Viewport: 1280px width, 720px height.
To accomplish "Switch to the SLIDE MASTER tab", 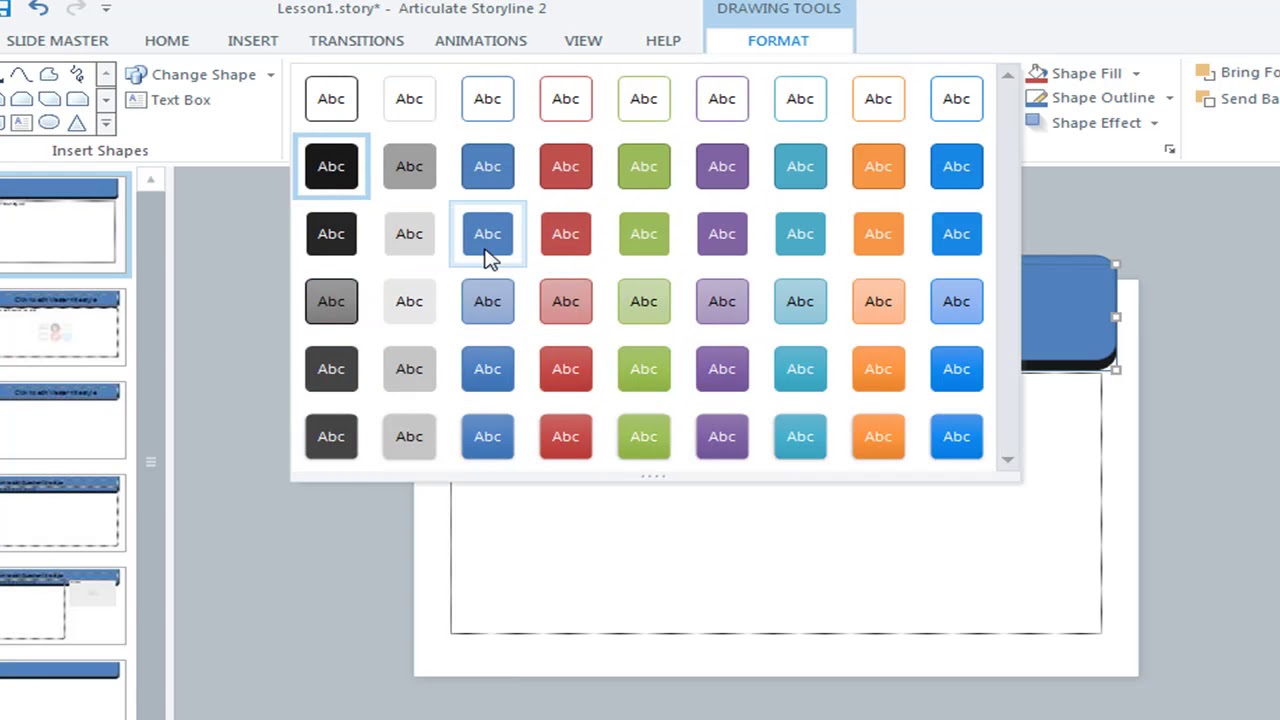I will pyautogui.click(x=57, y=41).
